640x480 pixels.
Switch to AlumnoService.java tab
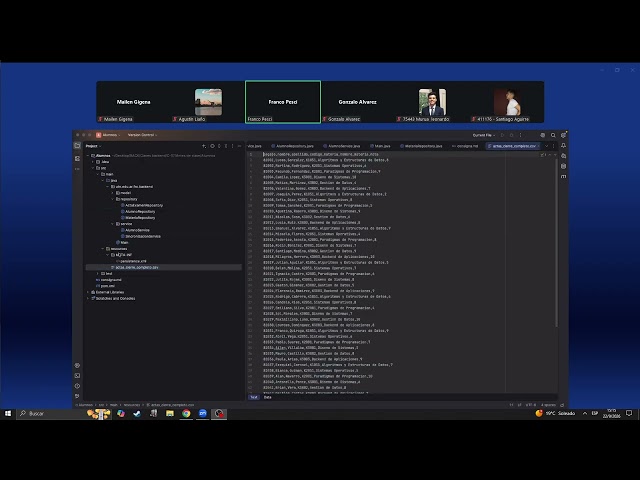[x=342, y=146]
